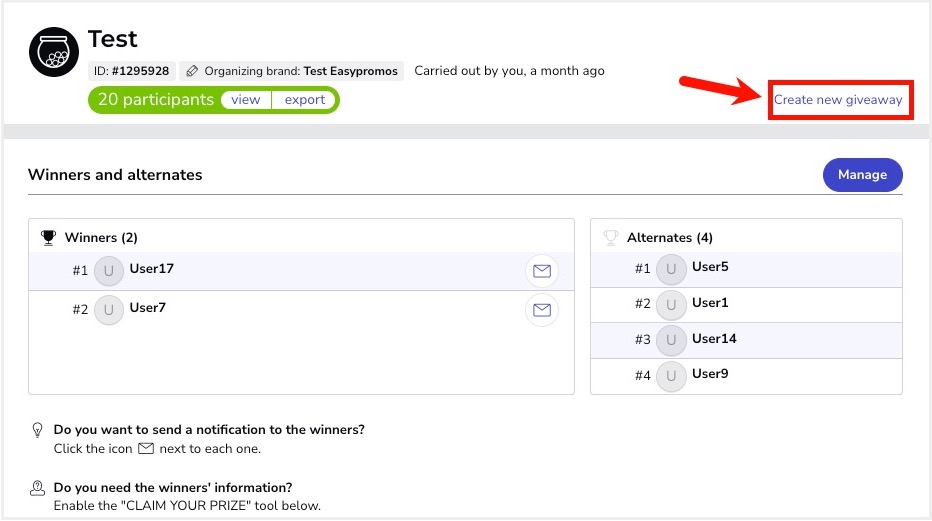The width and height of the screenshot is (932, 521).
Task: Click the "20 participants" count label
Action: click(156, 99)
